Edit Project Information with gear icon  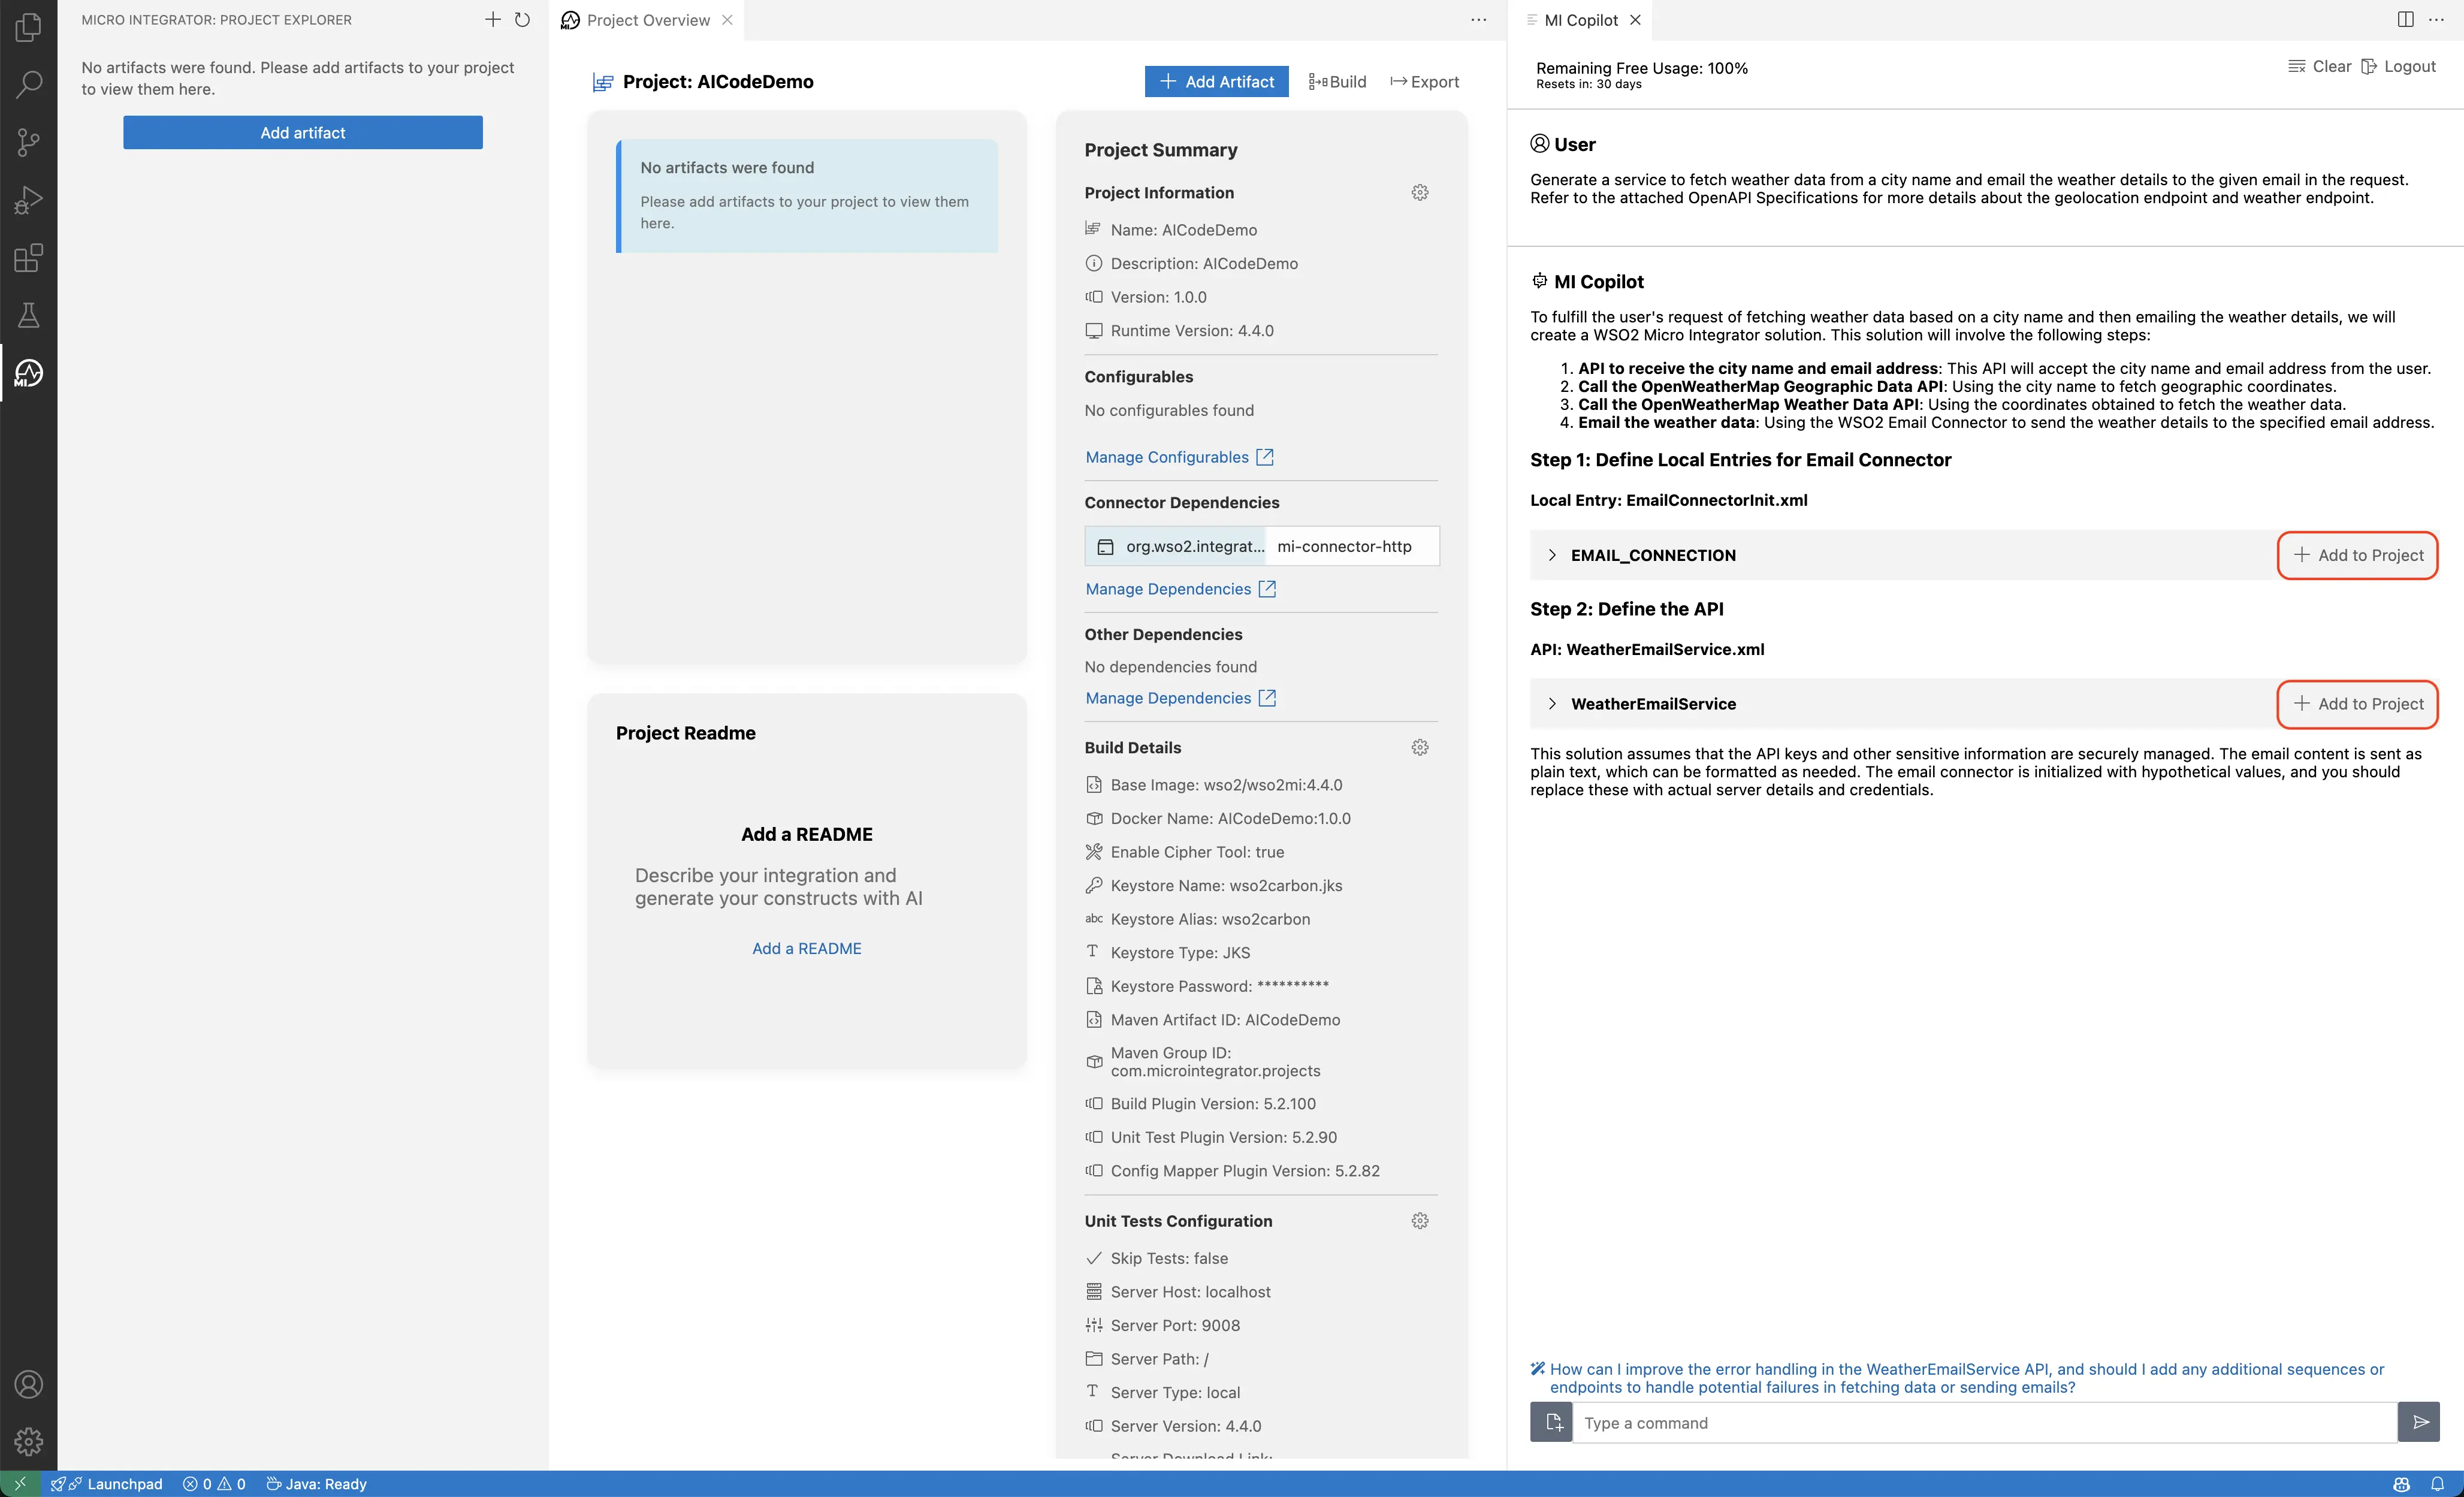(x=1420, y=192)
